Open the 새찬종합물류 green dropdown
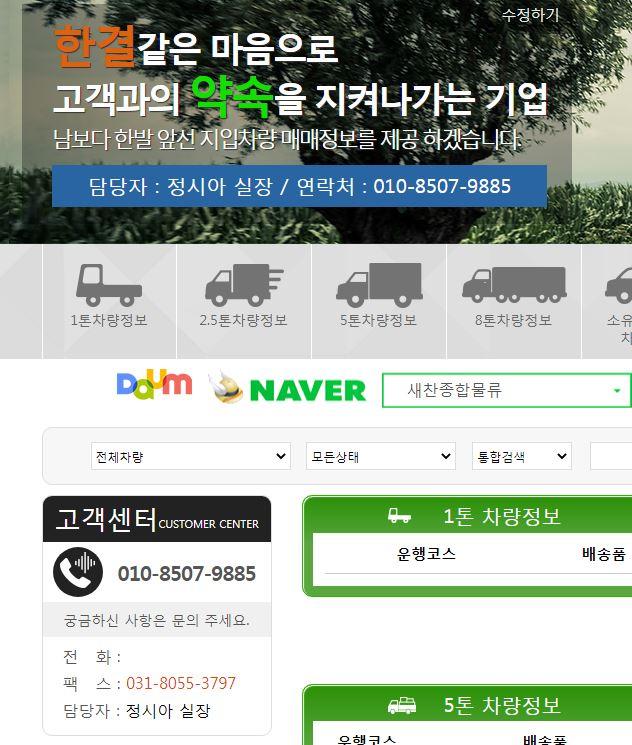 [x=507, y=391]
